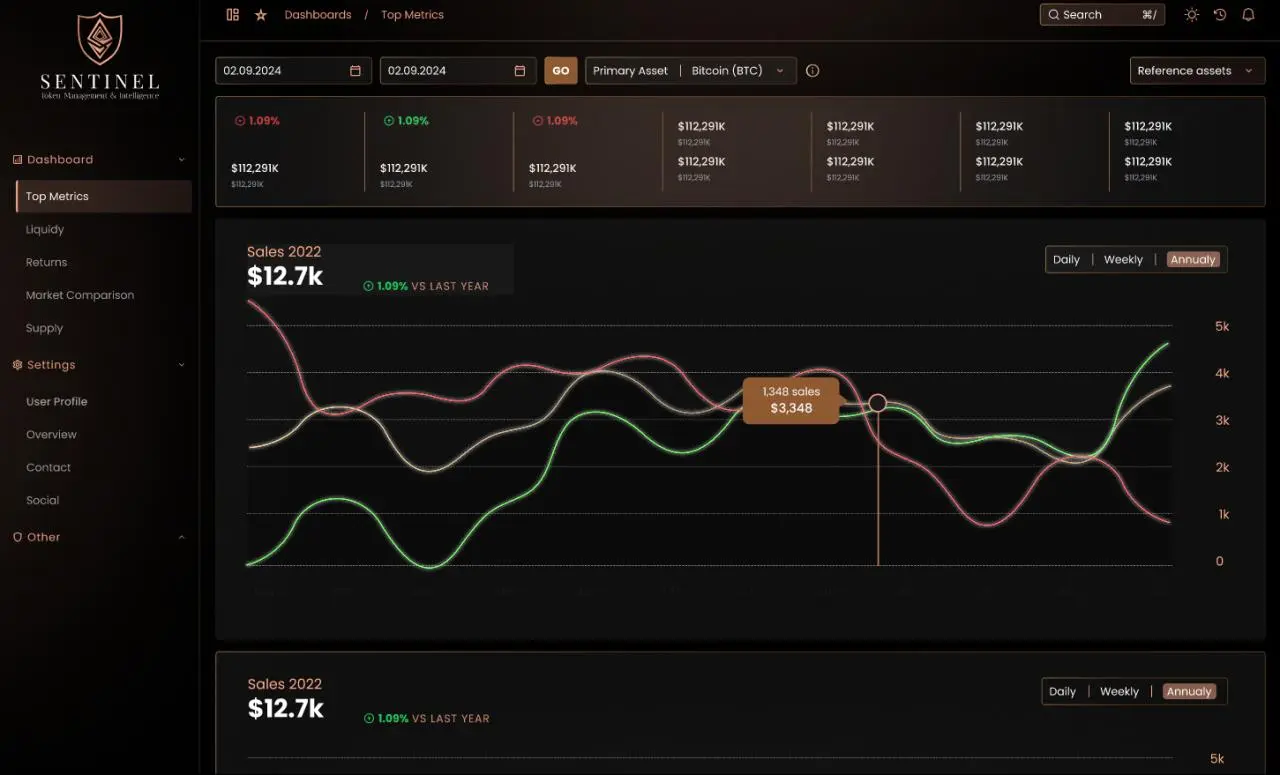Click the 1,348 sales tooltip
The image size is (1280, 775).
click(791, 400)
